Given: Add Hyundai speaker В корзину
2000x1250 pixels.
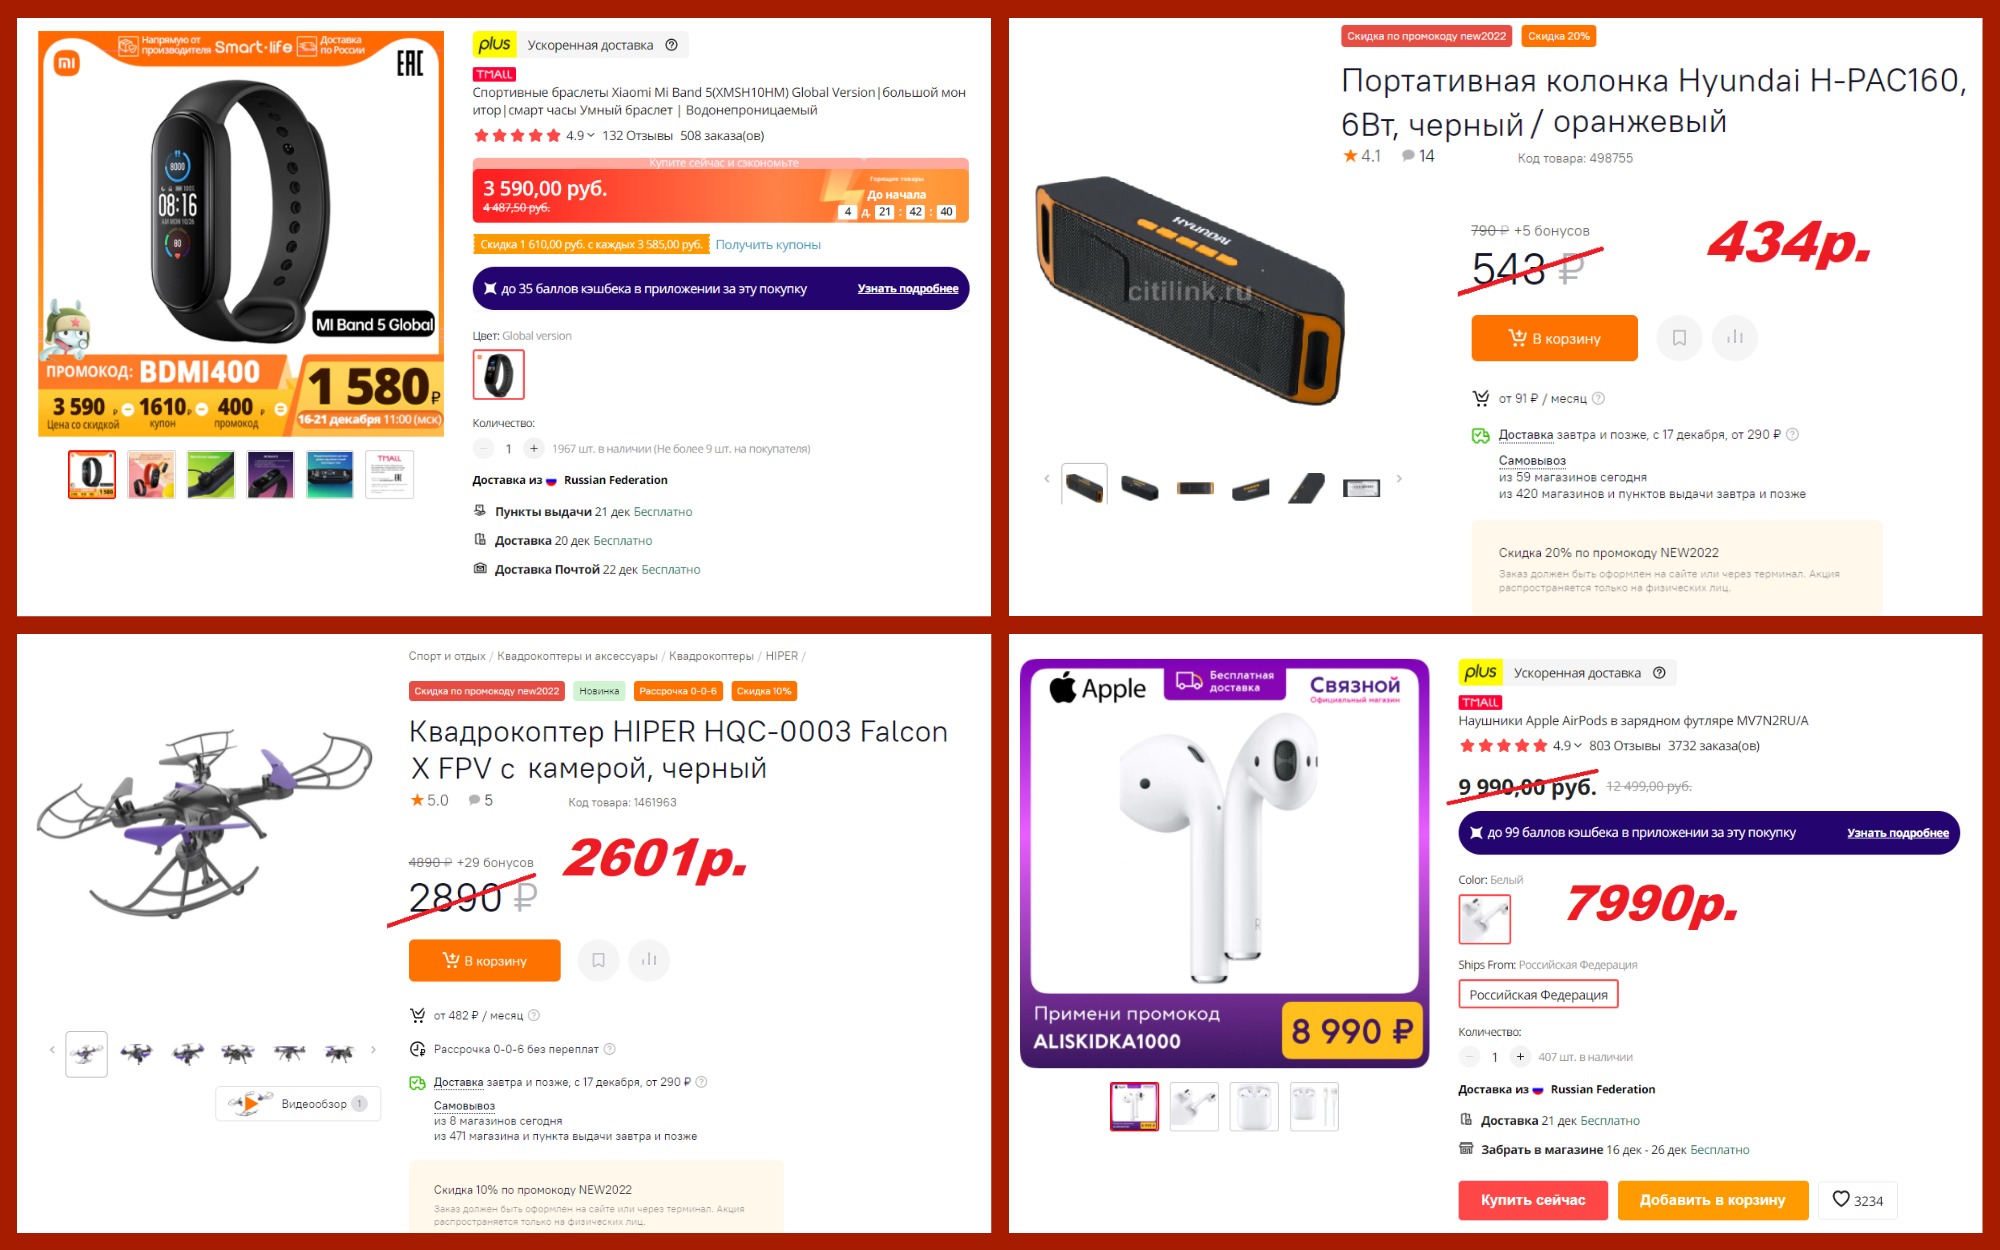Looking at the screenshot, I should [1554, 338].
